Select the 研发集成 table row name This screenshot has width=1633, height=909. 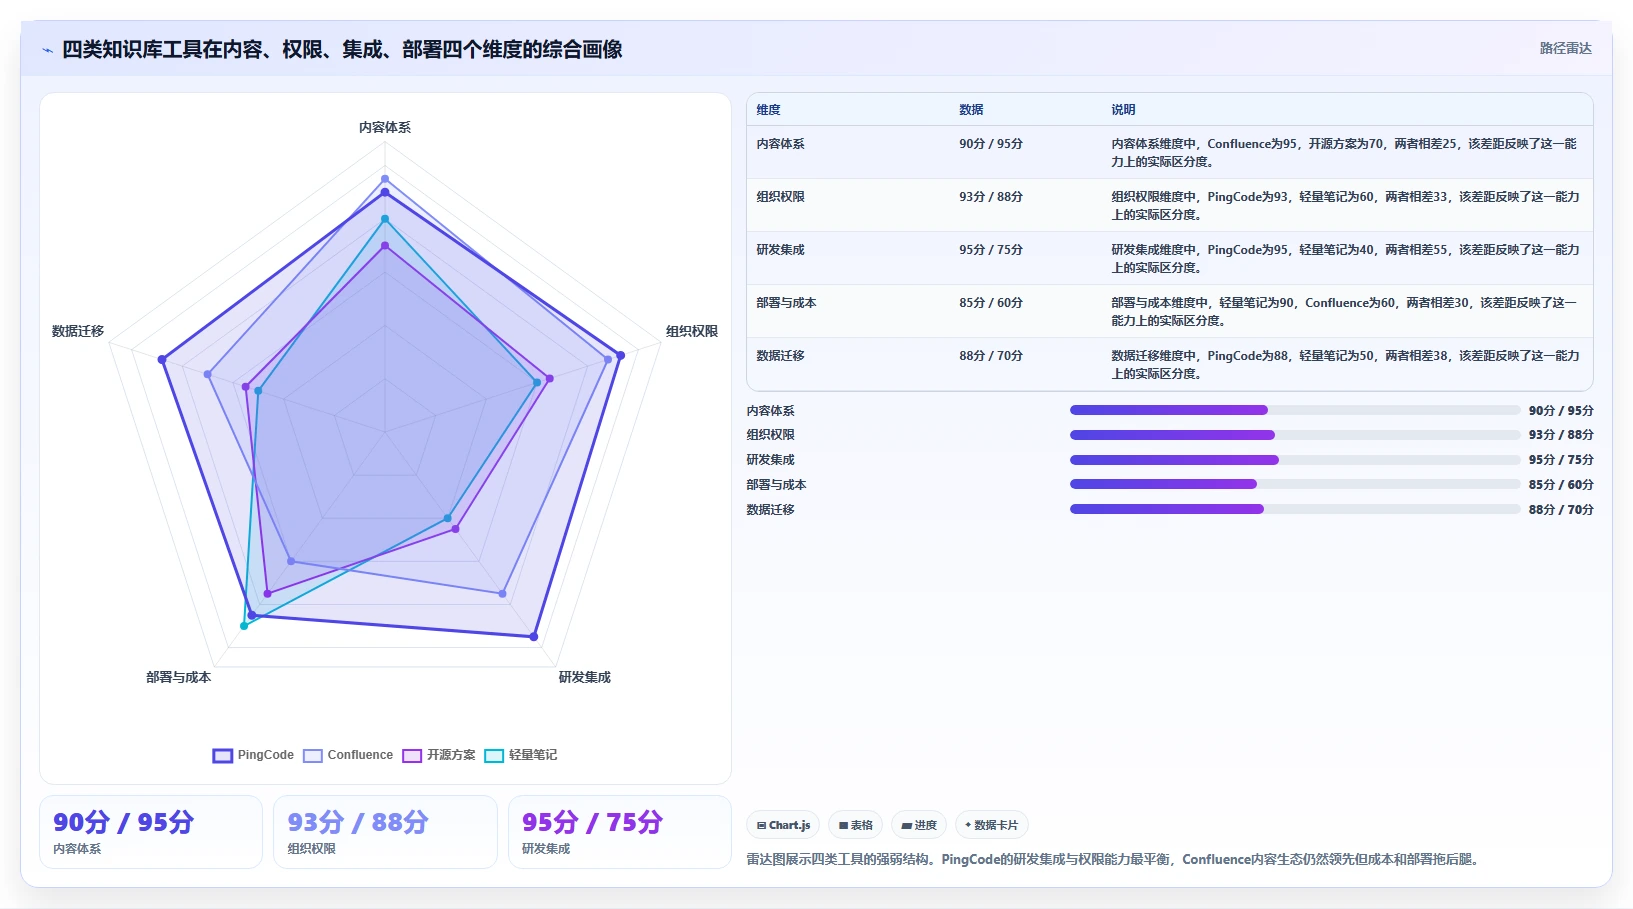(780, 250)
